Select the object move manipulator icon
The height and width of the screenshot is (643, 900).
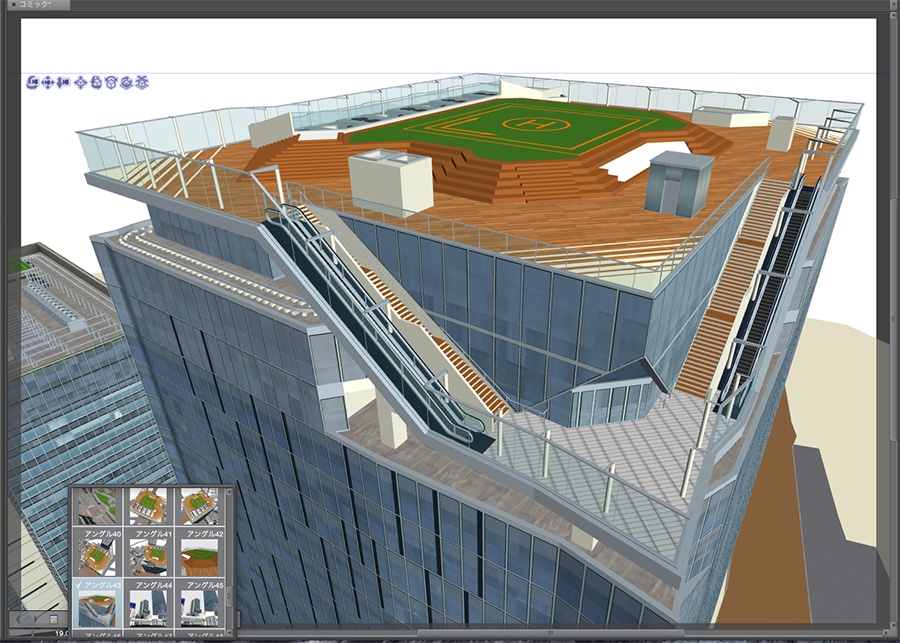81,83
